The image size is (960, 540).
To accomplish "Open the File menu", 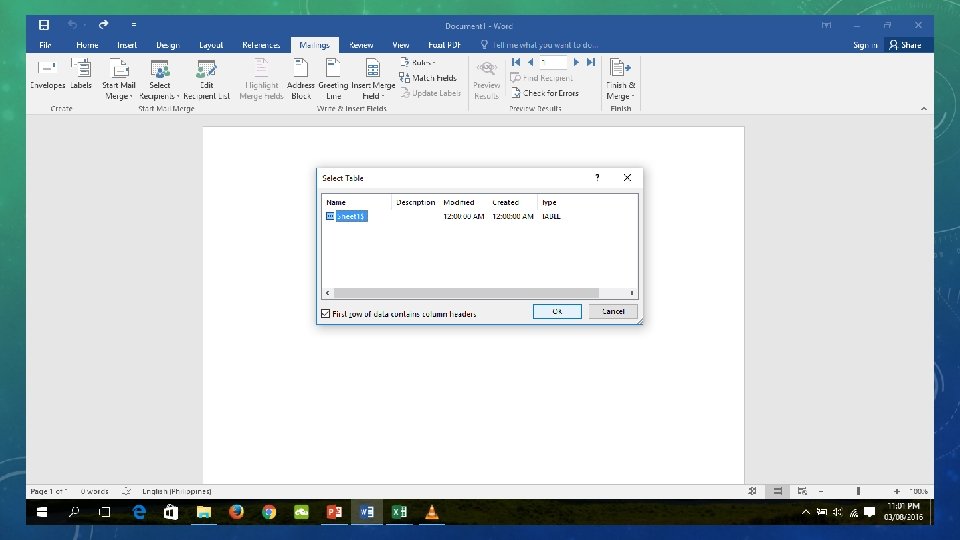I will pyautogui.click(x=45, y=45).
